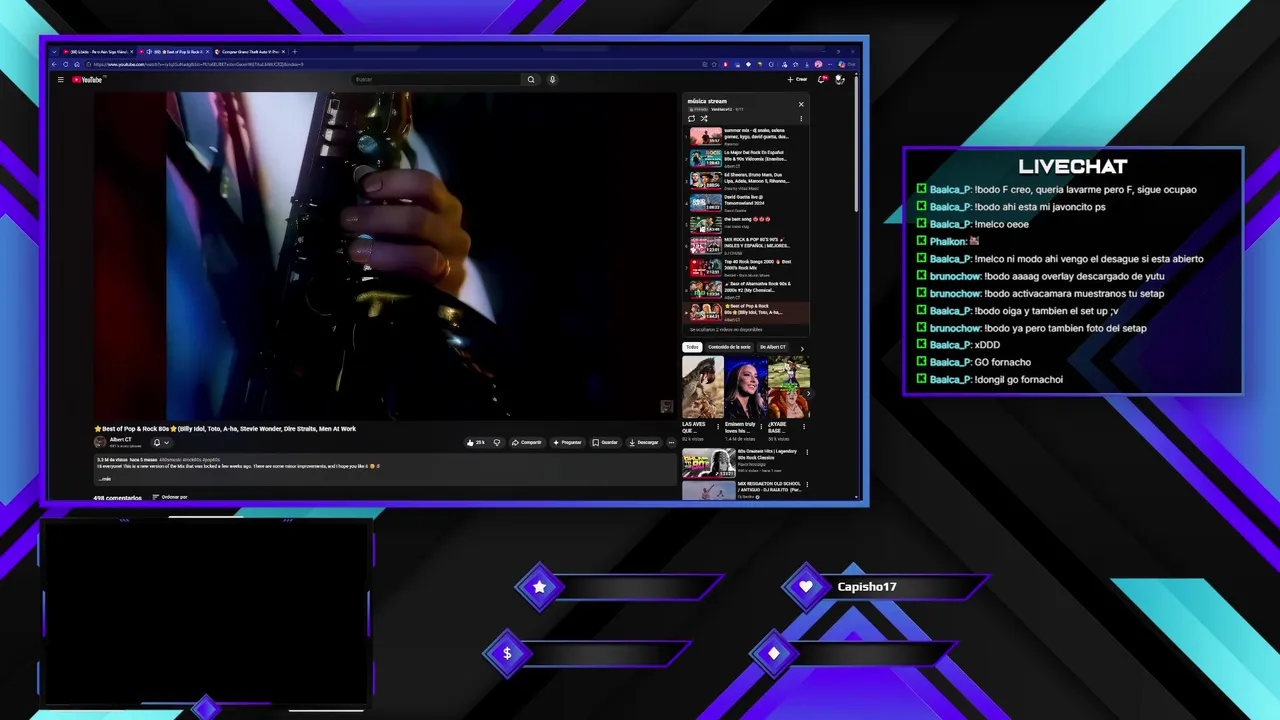Activate voice search microphone
The width and height of the screenshot is (1280, 720).
tap(552, 79)
